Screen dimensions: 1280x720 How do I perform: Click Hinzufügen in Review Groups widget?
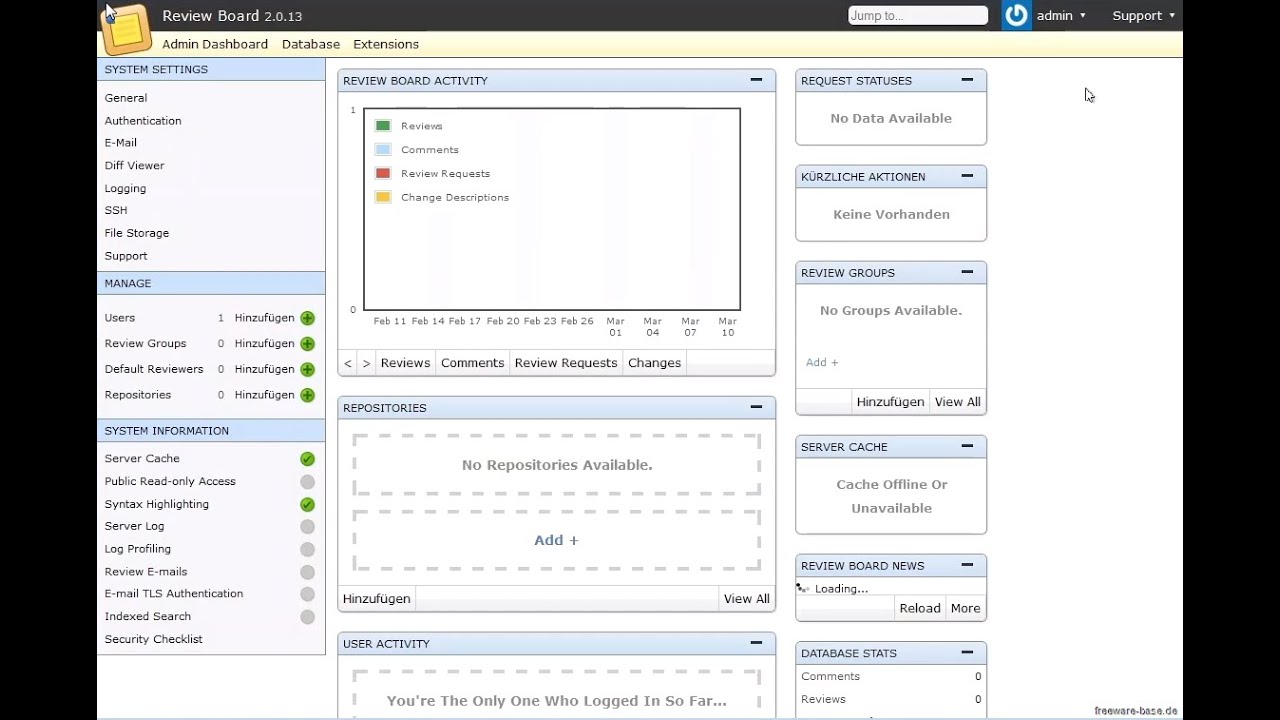[890, 402]
